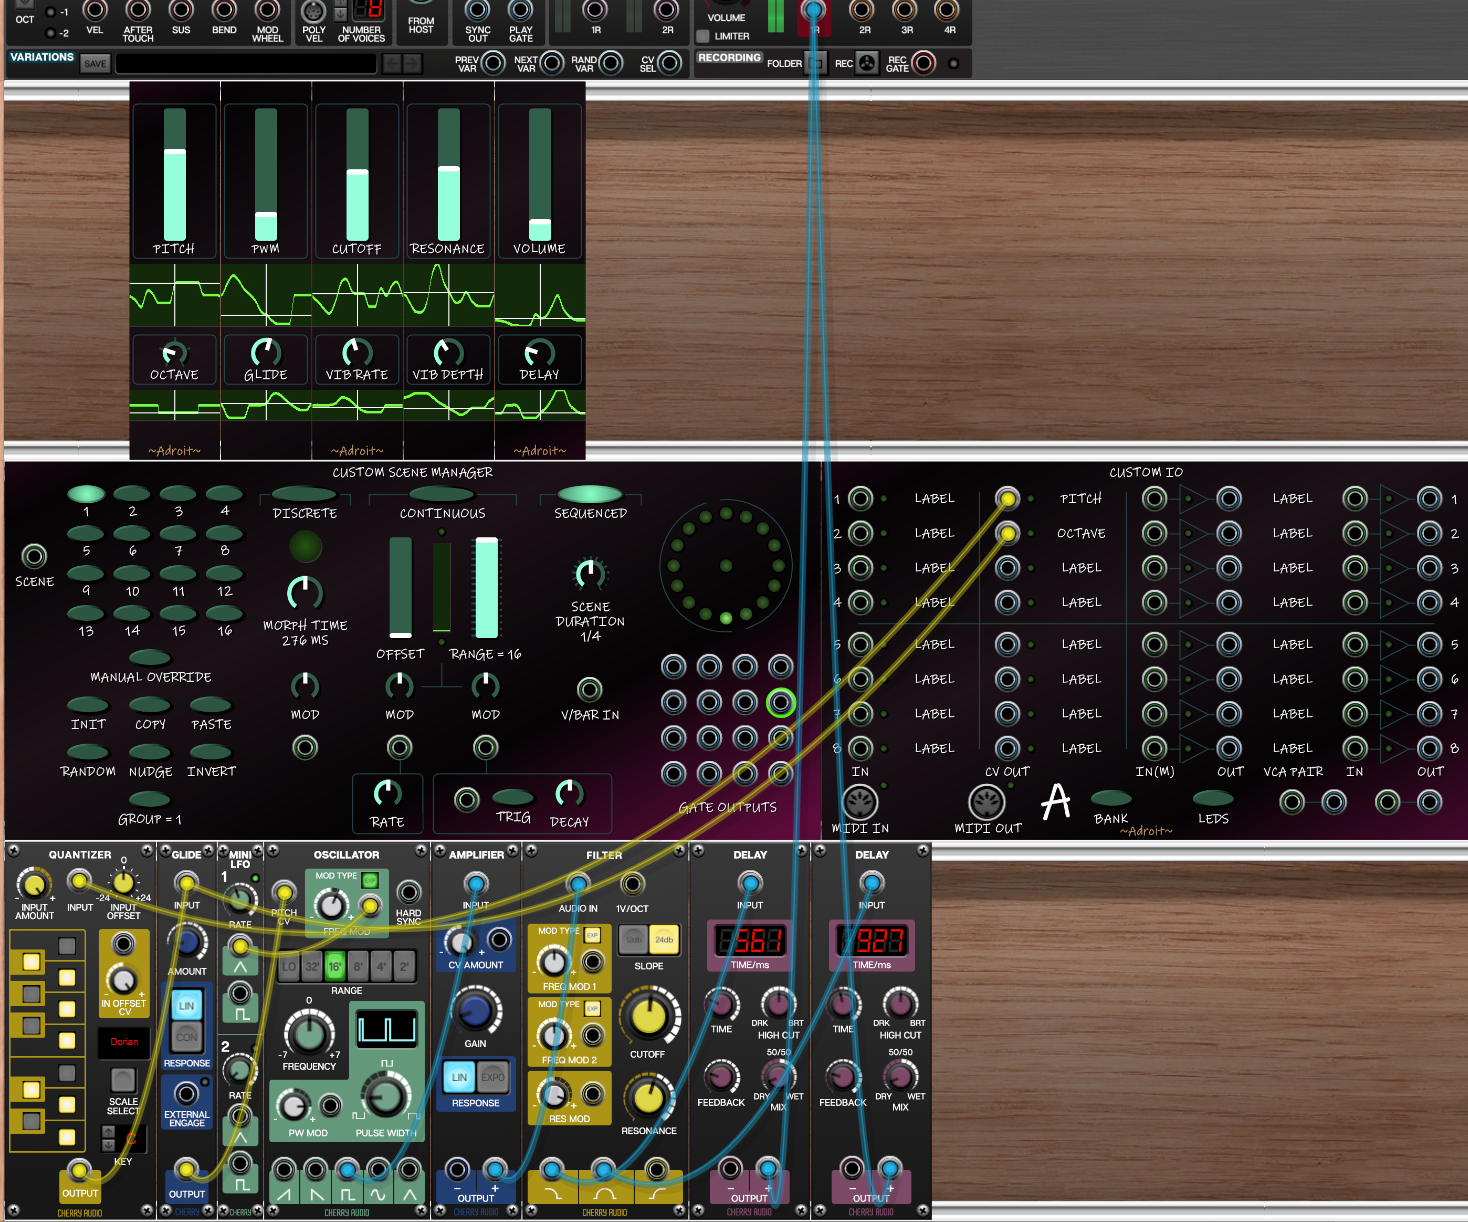
Task: Click the BANK button on Custom IO
Action: 1111,798
